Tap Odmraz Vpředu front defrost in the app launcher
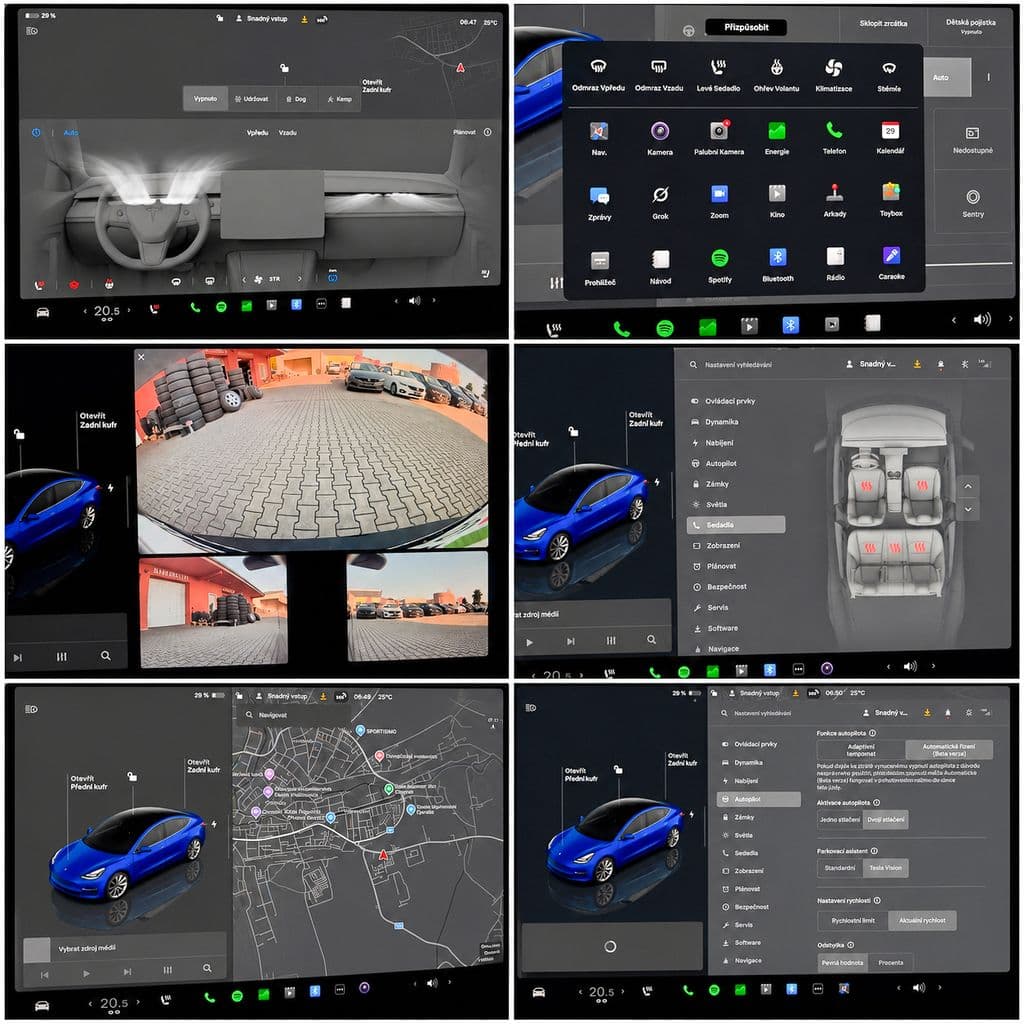This screenshot has width=1024, height=1024. pyautogui.click(x=598, y=75)
